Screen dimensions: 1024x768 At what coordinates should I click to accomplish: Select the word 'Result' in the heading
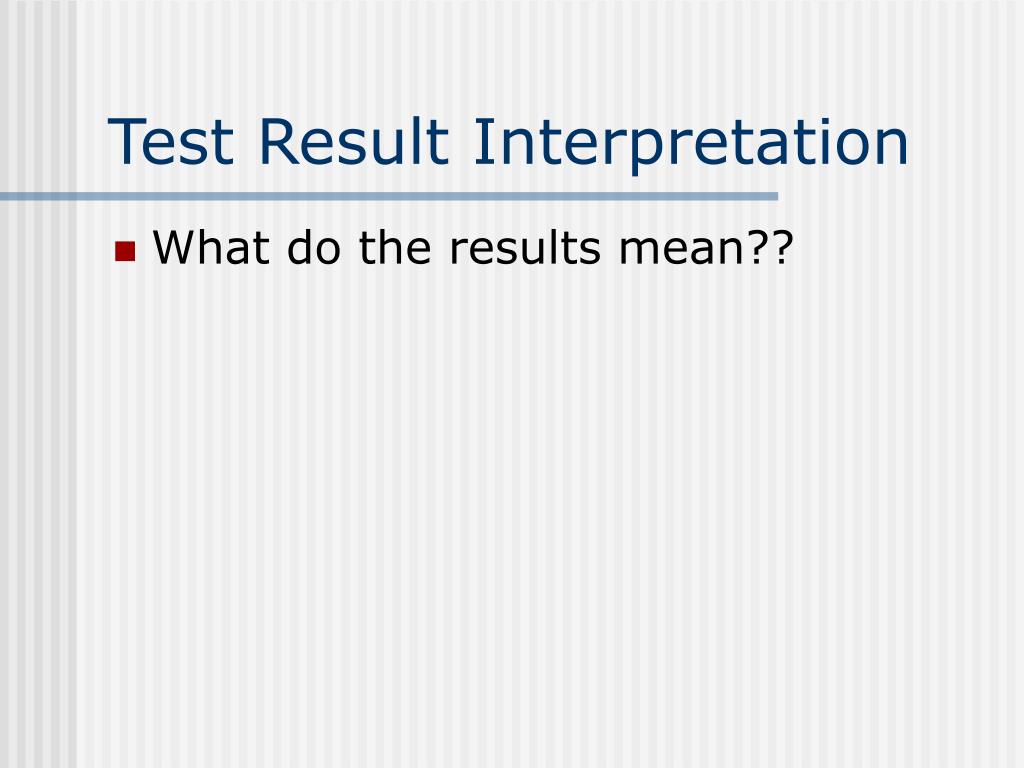pyautogui.click(x=354, y=141)
